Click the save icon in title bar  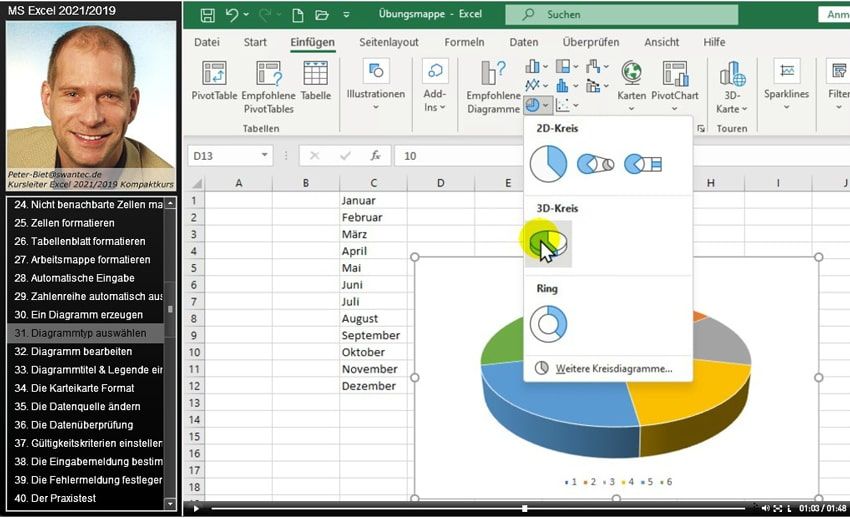(x=207, y=15)
